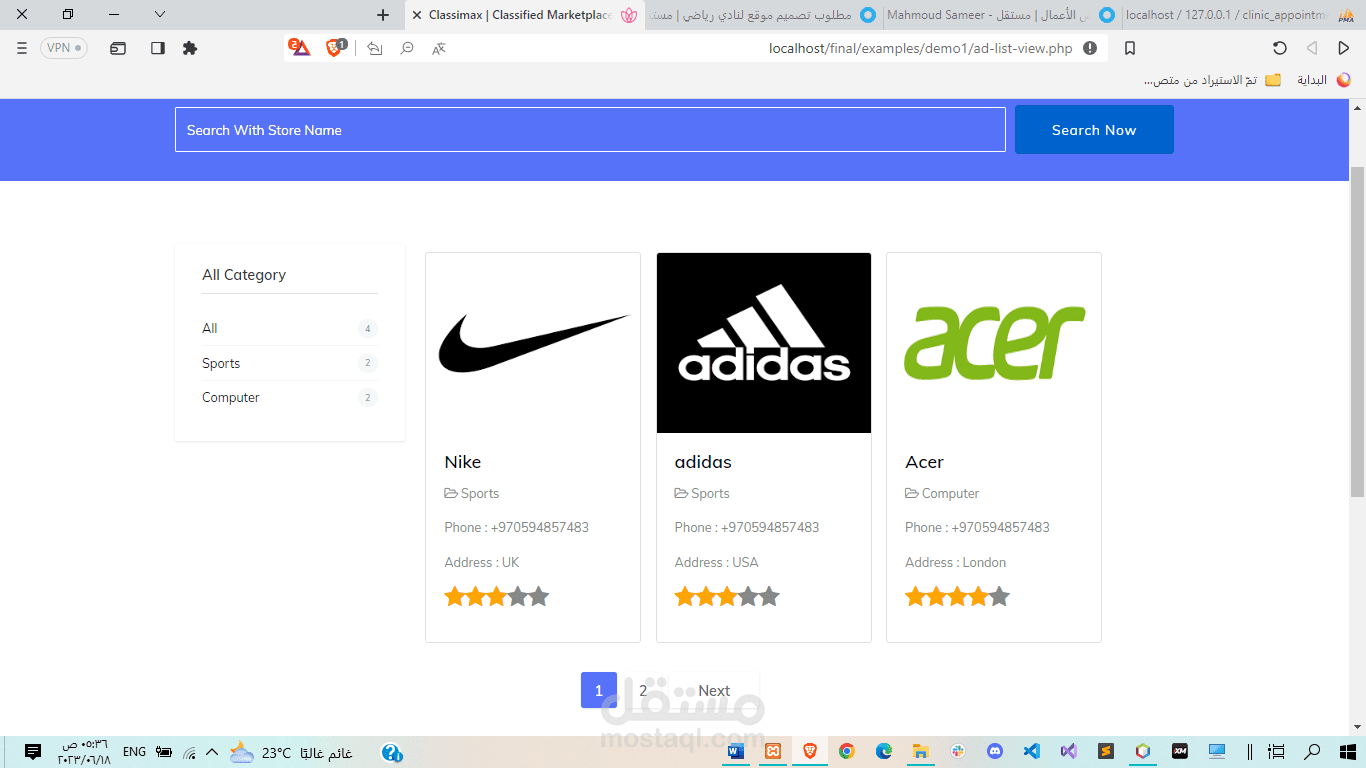Open Sublime Text from the taskbar
This screenshot has width=1366, height=768.
[x=1106, y=751]
